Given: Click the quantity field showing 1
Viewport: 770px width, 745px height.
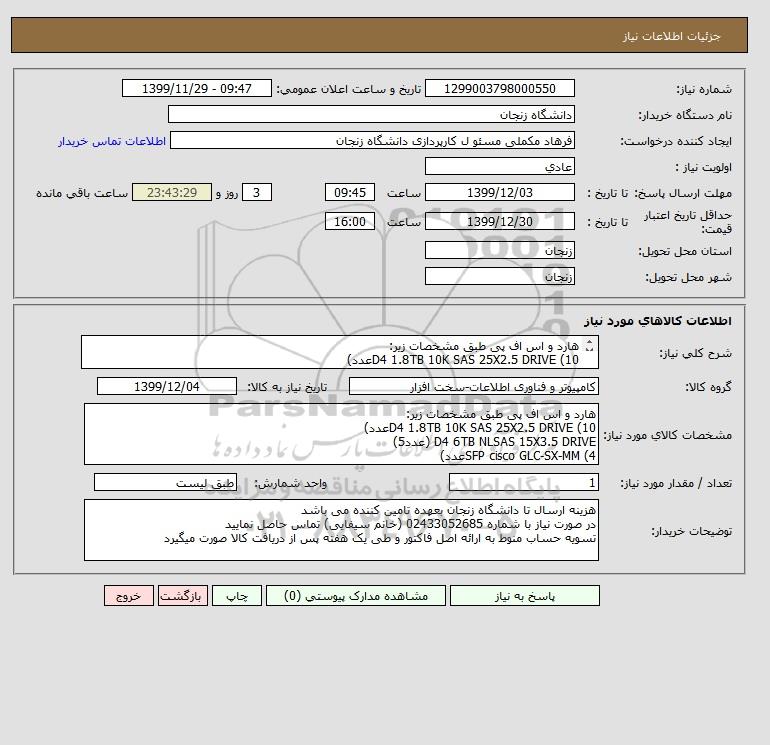Looking at the screenshot, I should pyautogui.click(x=523, y=482).
